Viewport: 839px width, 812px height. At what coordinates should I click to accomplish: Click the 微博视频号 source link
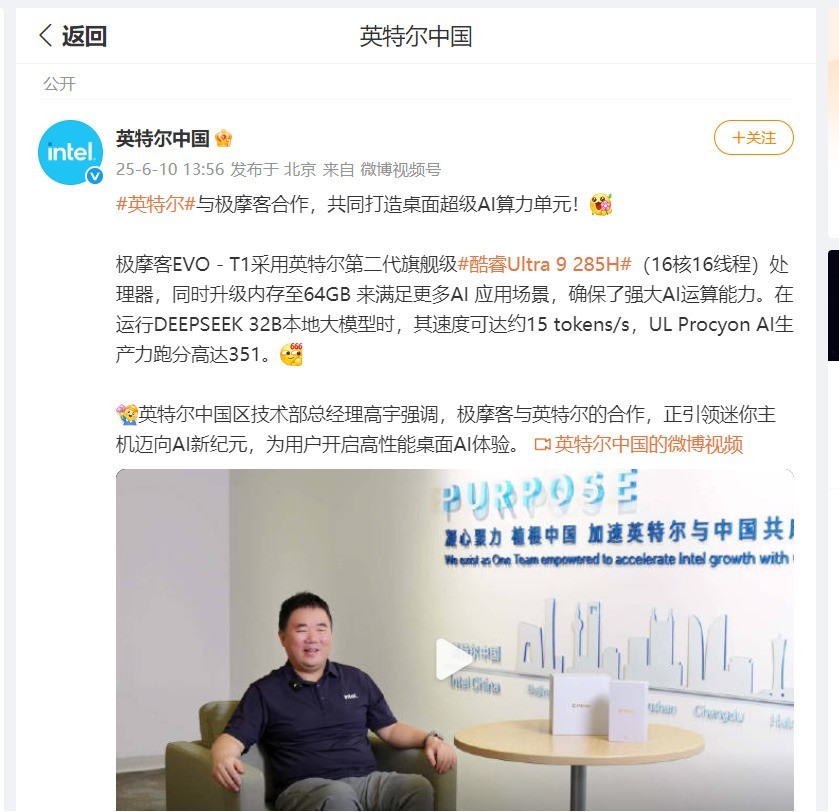click(x=400, y=170)
